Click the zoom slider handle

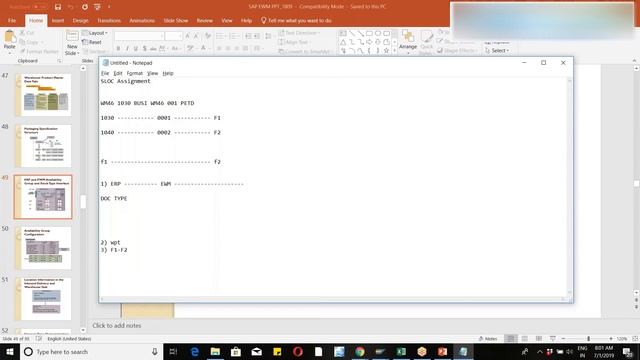click(x=589, y=339)
